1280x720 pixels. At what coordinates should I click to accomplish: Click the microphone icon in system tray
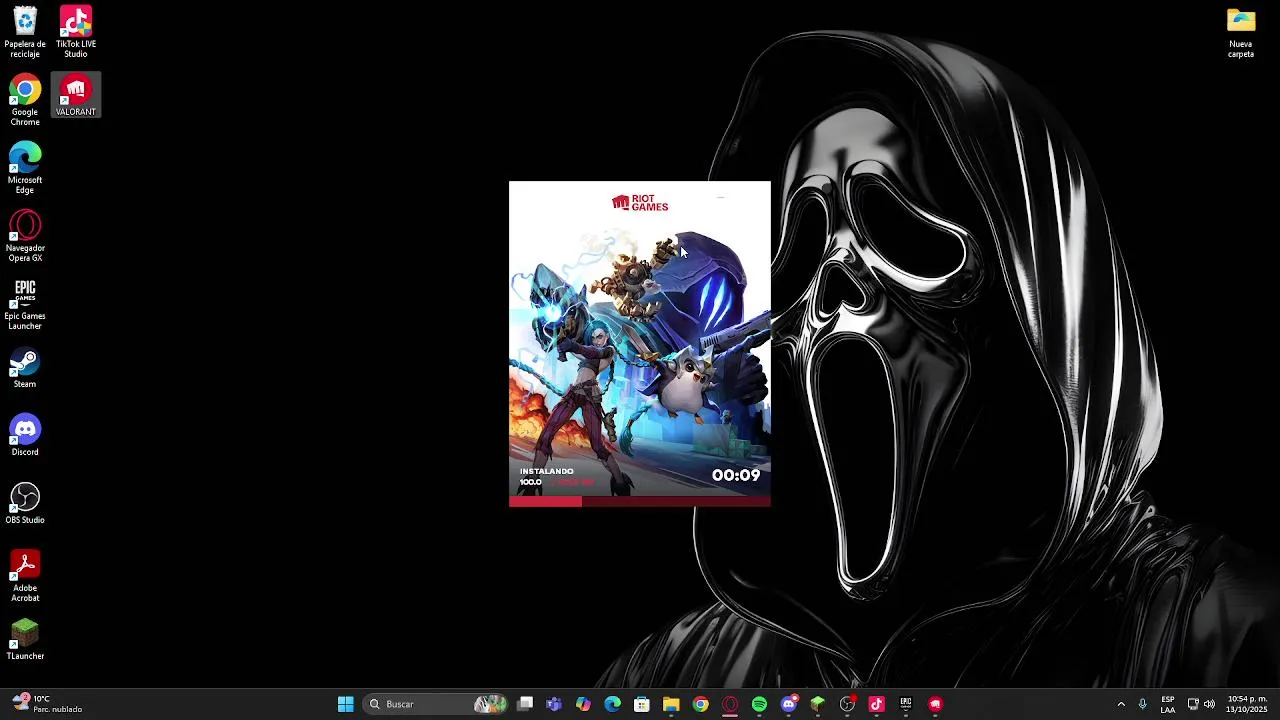click(x=1142, y=704)
